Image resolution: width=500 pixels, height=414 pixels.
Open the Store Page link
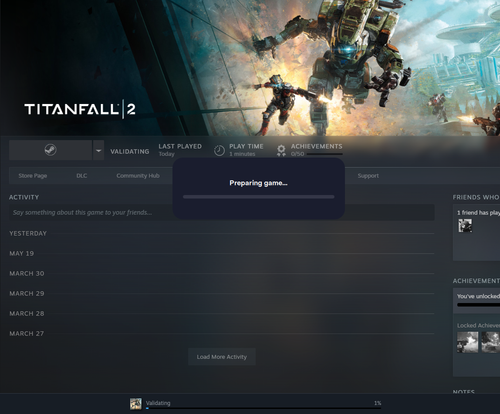tap(33, 176)
